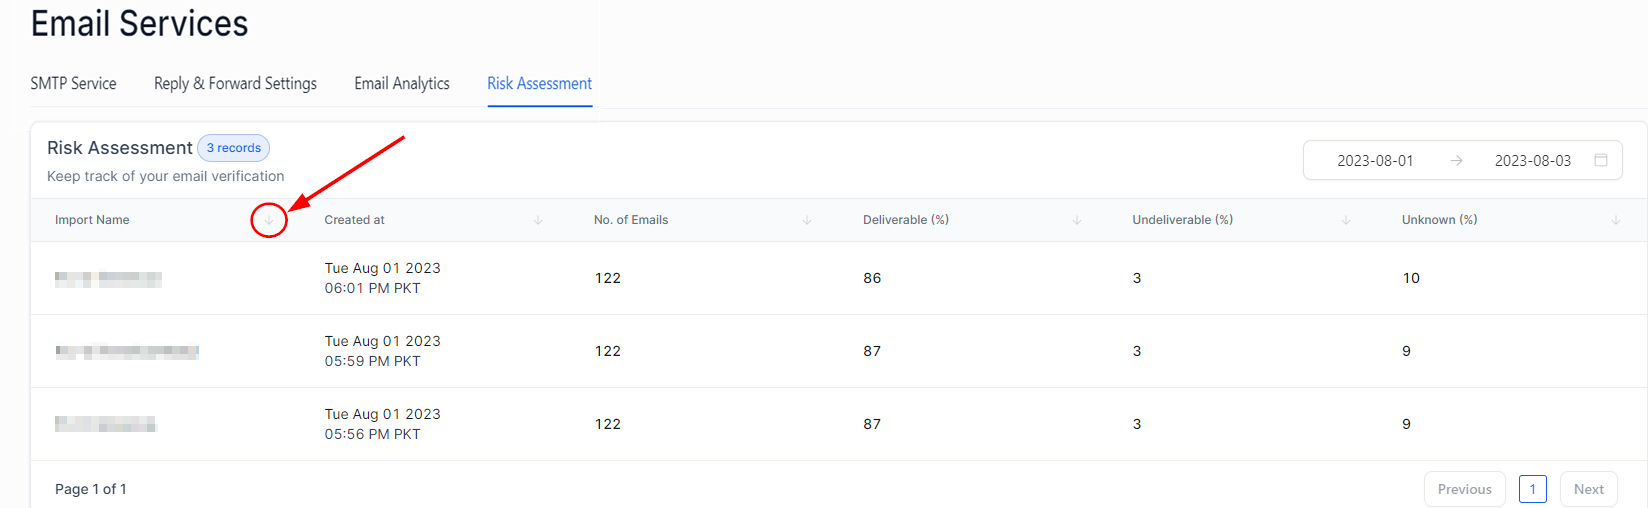Click the Deliverable (%) sort arrow

tap(1077, 220)
